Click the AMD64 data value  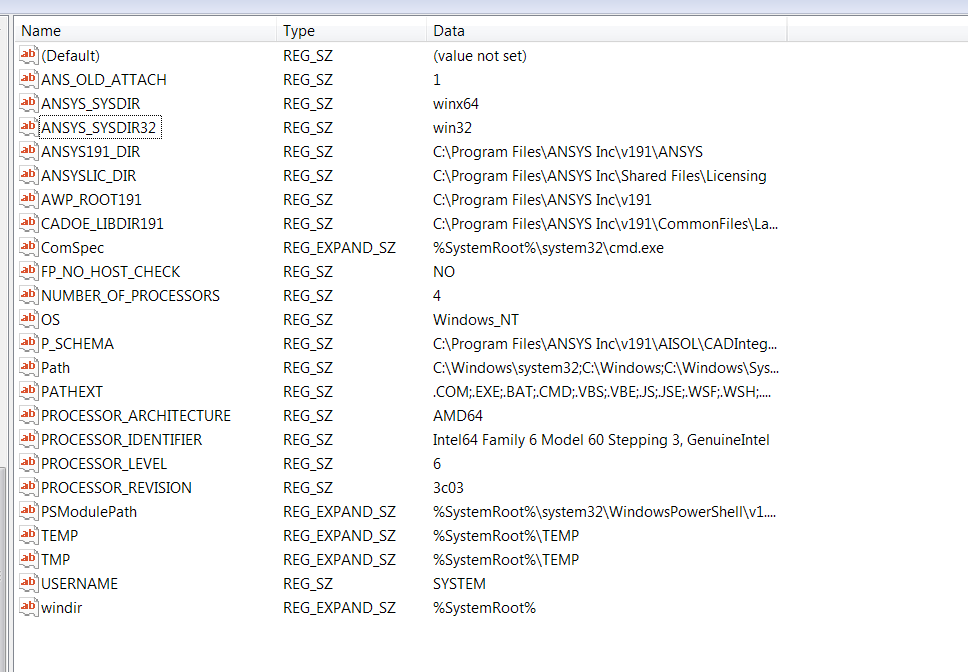tap(457, 416)
